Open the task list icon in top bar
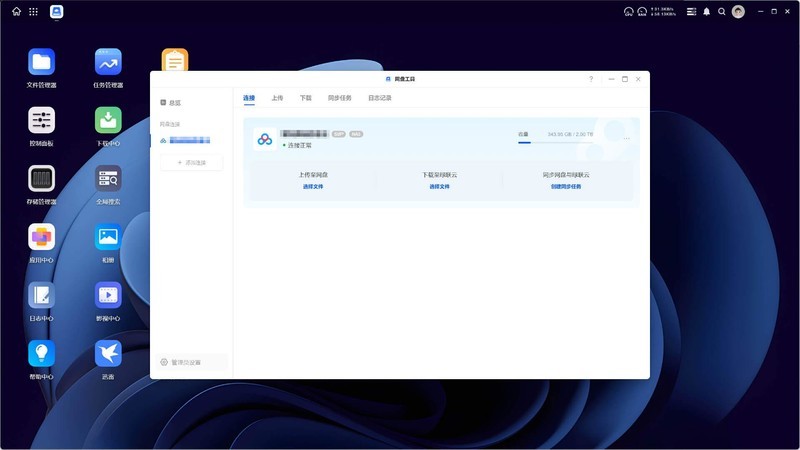The image size is (800, 450). [691, 11]
